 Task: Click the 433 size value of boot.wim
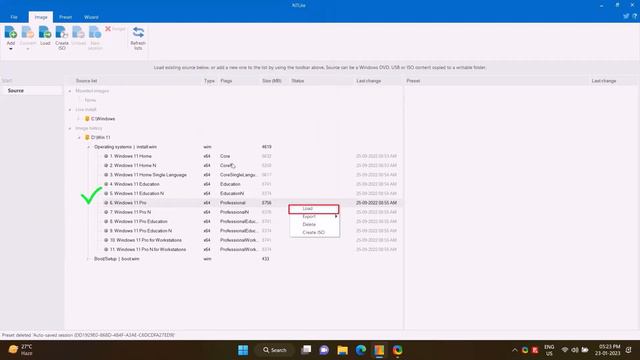[x=265, y=259]
